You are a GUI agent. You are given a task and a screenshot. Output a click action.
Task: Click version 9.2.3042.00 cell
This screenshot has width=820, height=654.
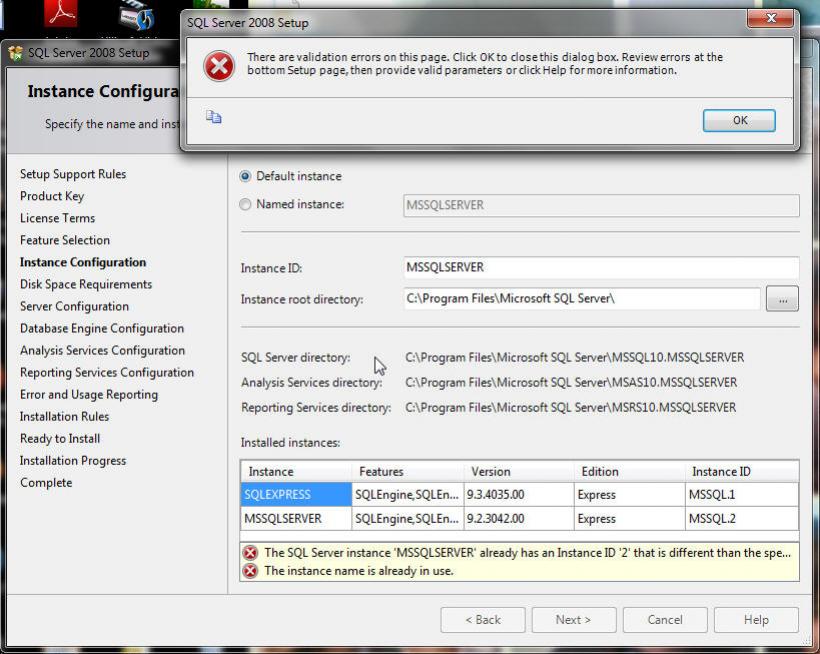(x=519, y=519)
